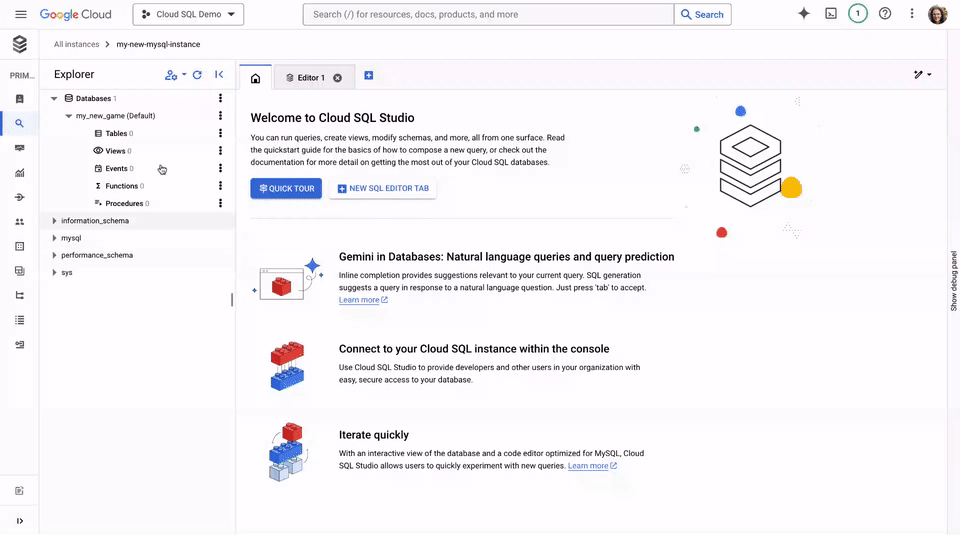Refresh the Explorer panel
Viewport: 960px width, 535px height.
click(197, 75)
